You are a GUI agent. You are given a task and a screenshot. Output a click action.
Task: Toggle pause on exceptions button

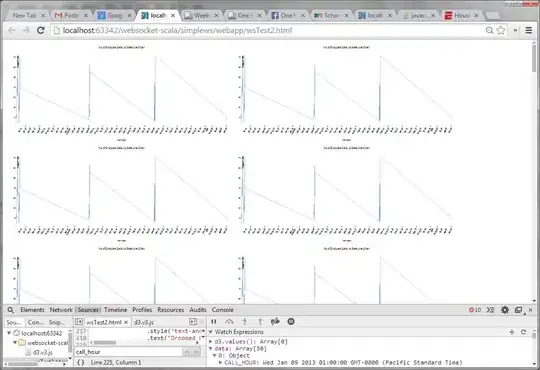coord(291,321)
